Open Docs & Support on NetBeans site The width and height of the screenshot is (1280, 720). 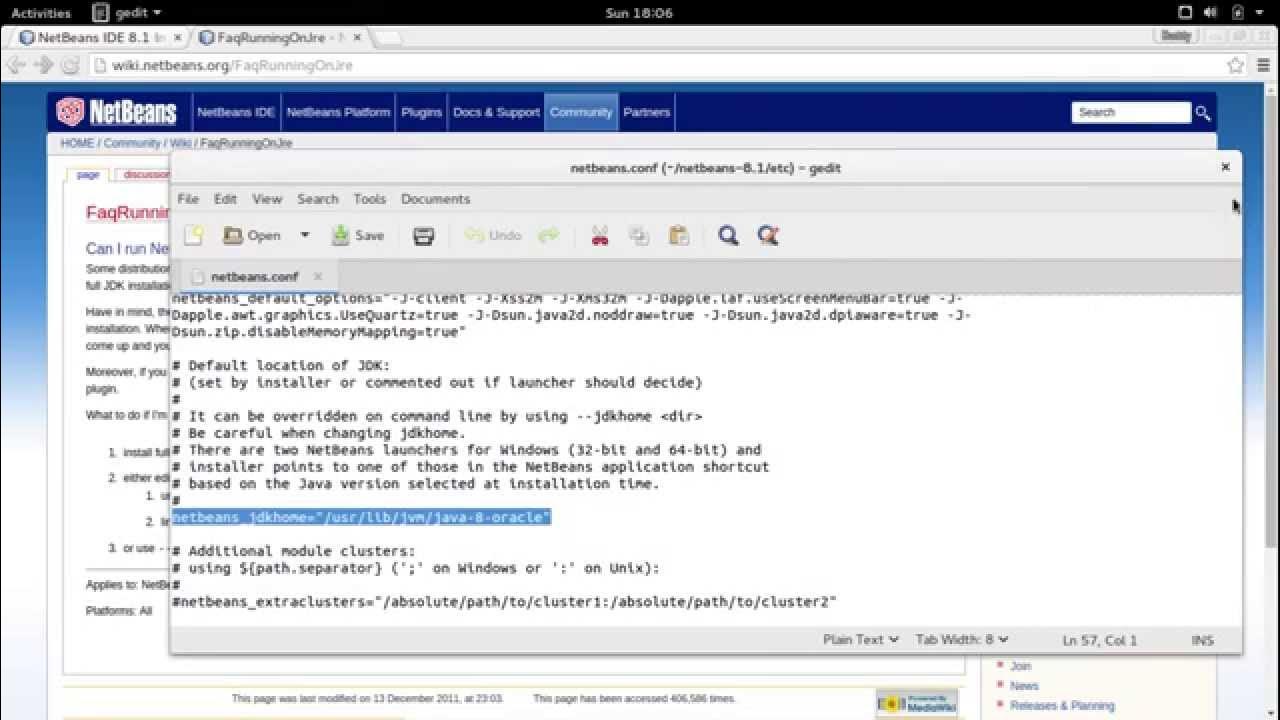pyautogui.click(x=496, y=112)
